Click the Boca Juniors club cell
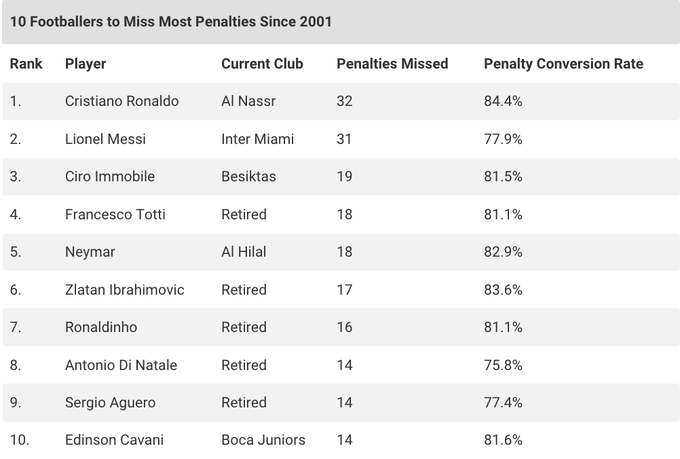This screenshot has height=459, width=680. coord(263,440)
